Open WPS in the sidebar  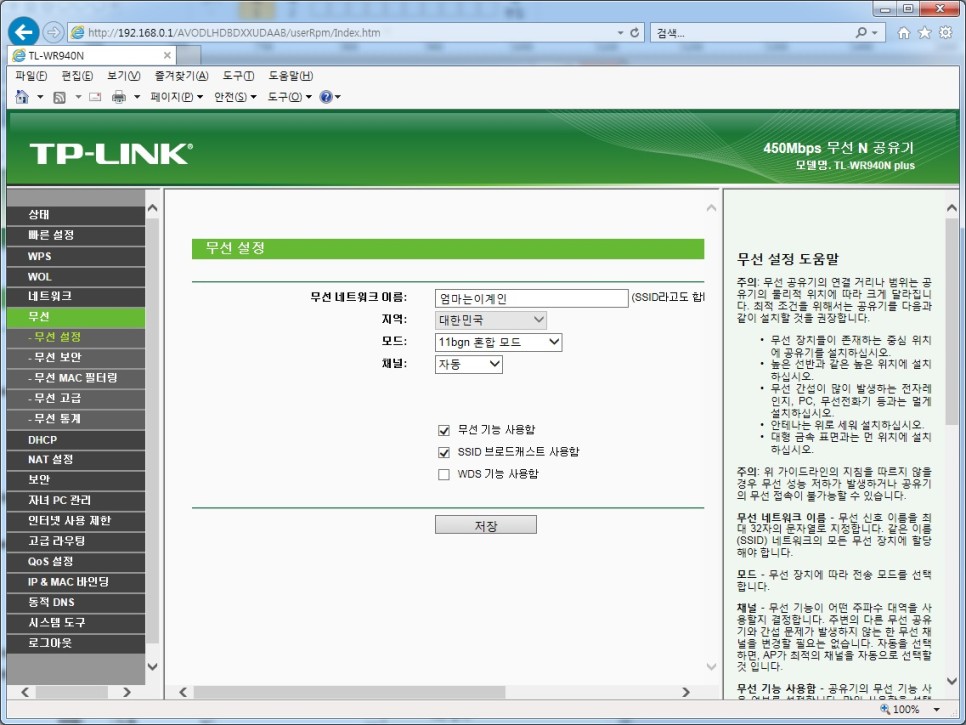point(76,256)
